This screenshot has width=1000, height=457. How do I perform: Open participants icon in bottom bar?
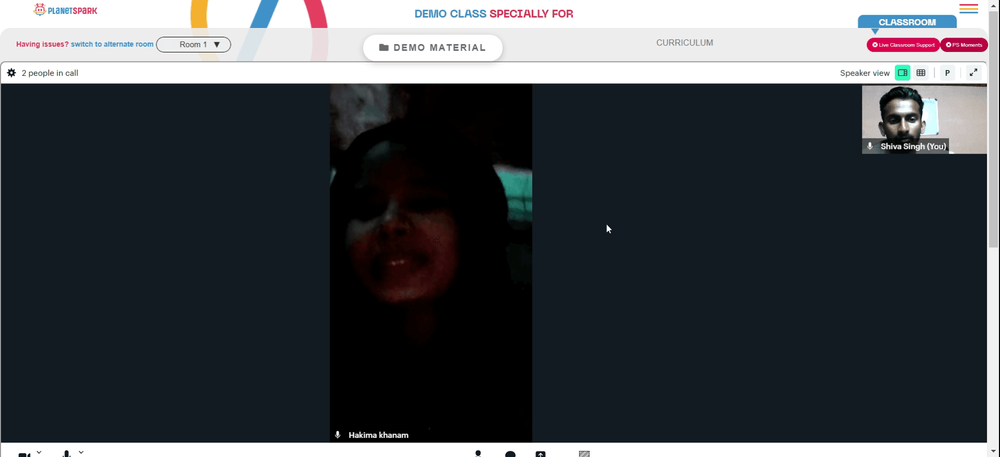(478, 454)
